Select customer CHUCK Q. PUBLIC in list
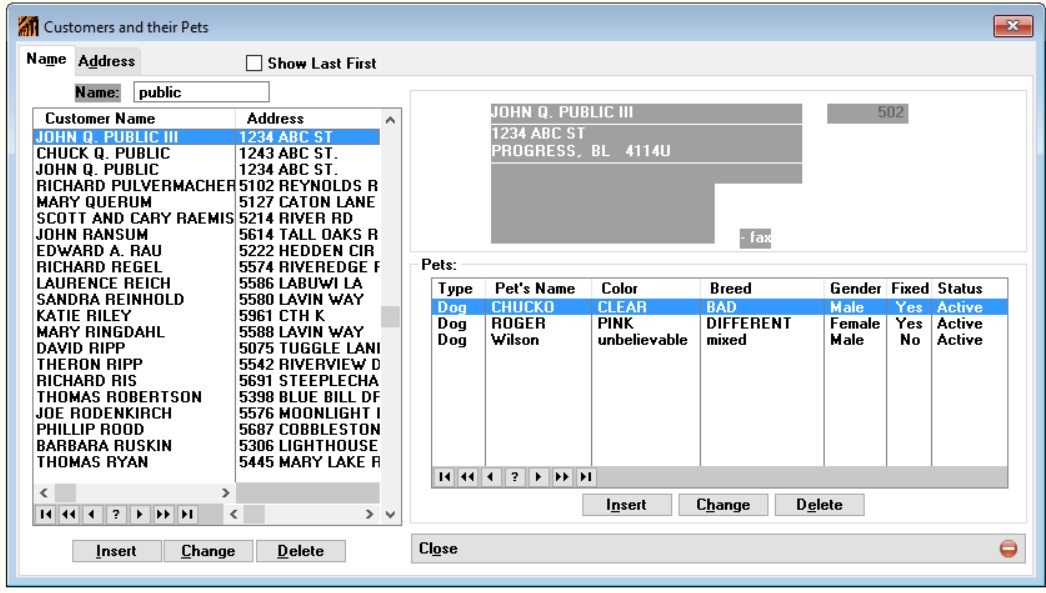This screenshot has width=1046, height=593. (103, 154)
